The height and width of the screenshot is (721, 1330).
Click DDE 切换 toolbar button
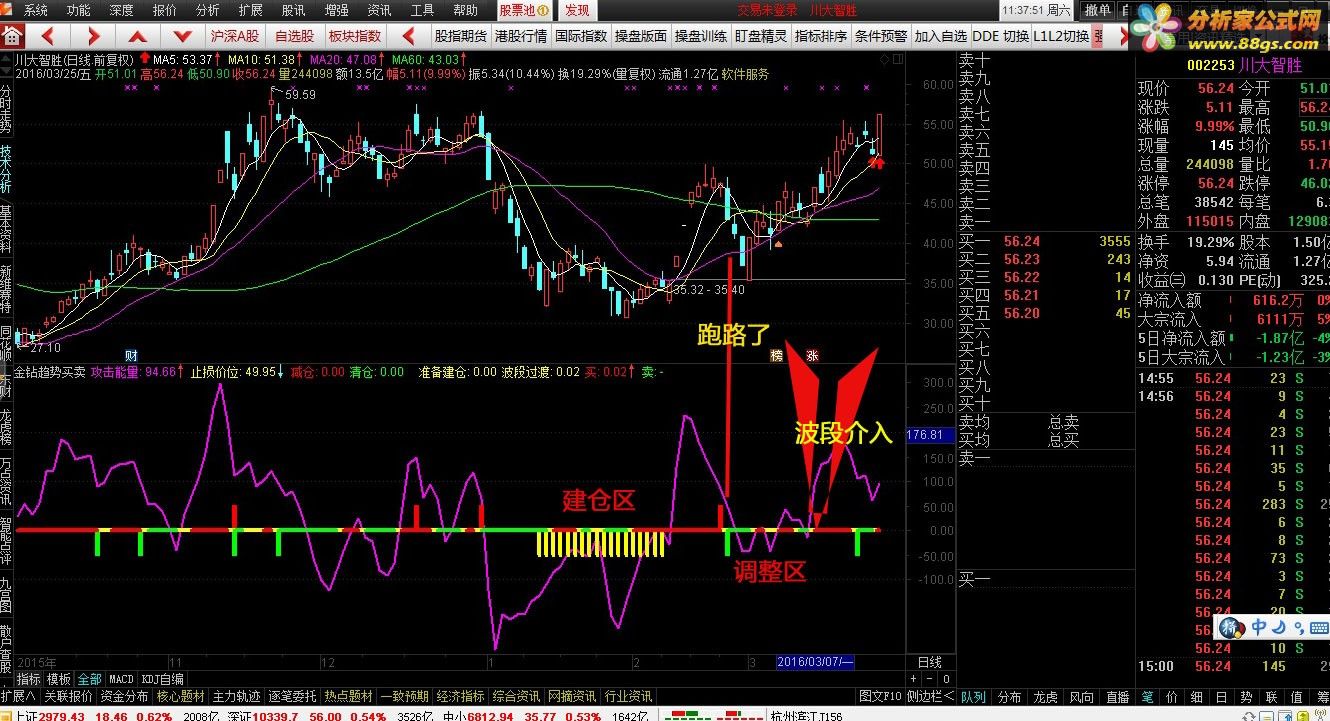pyautogui.click(x=1000, y=36)
